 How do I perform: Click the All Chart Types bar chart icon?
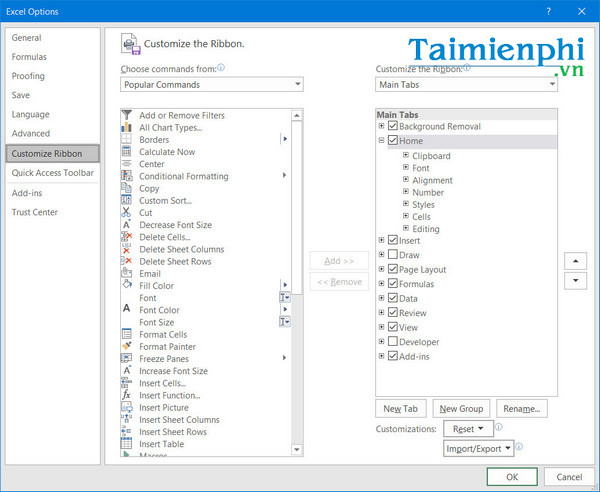(127, 127)
